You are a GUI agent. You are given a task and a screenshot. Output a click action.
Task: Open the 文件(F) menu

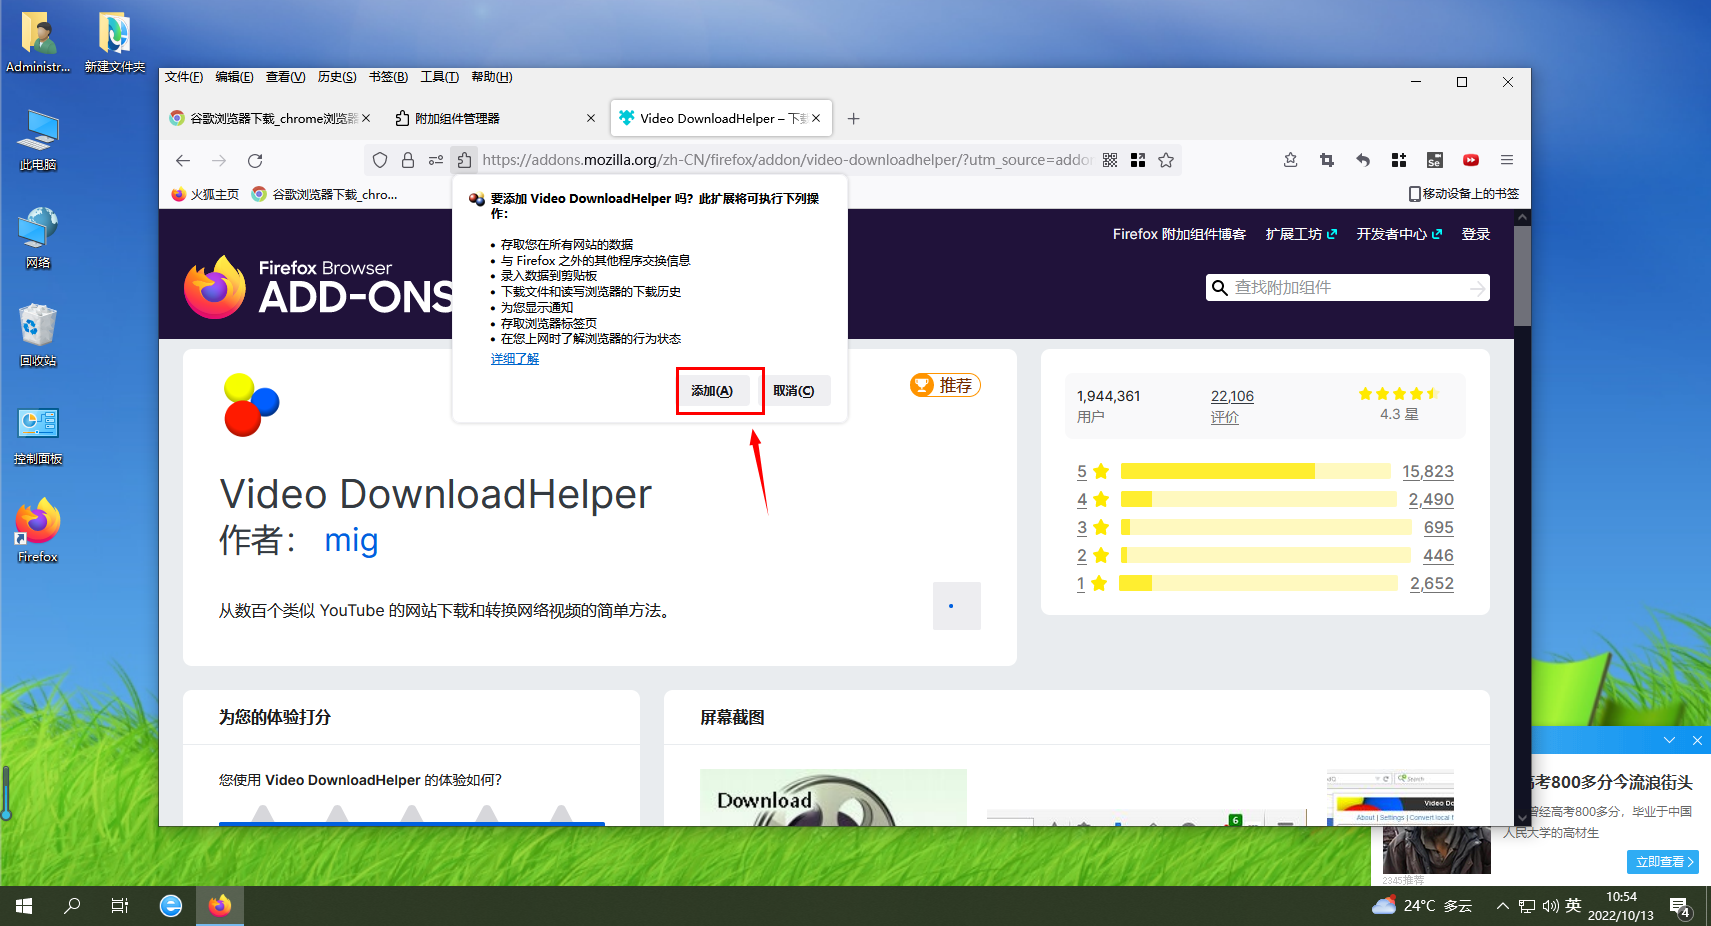click(x=184, y=77)
